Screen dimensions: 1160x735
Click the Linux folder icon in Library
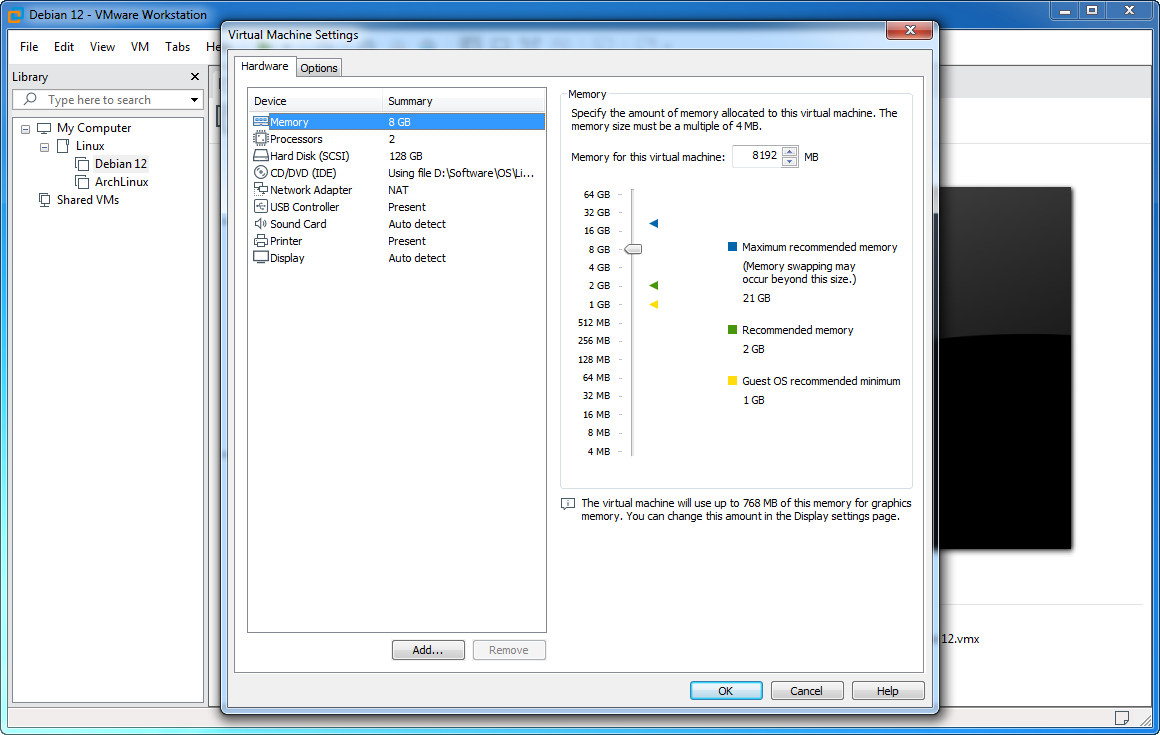(64, 146)
